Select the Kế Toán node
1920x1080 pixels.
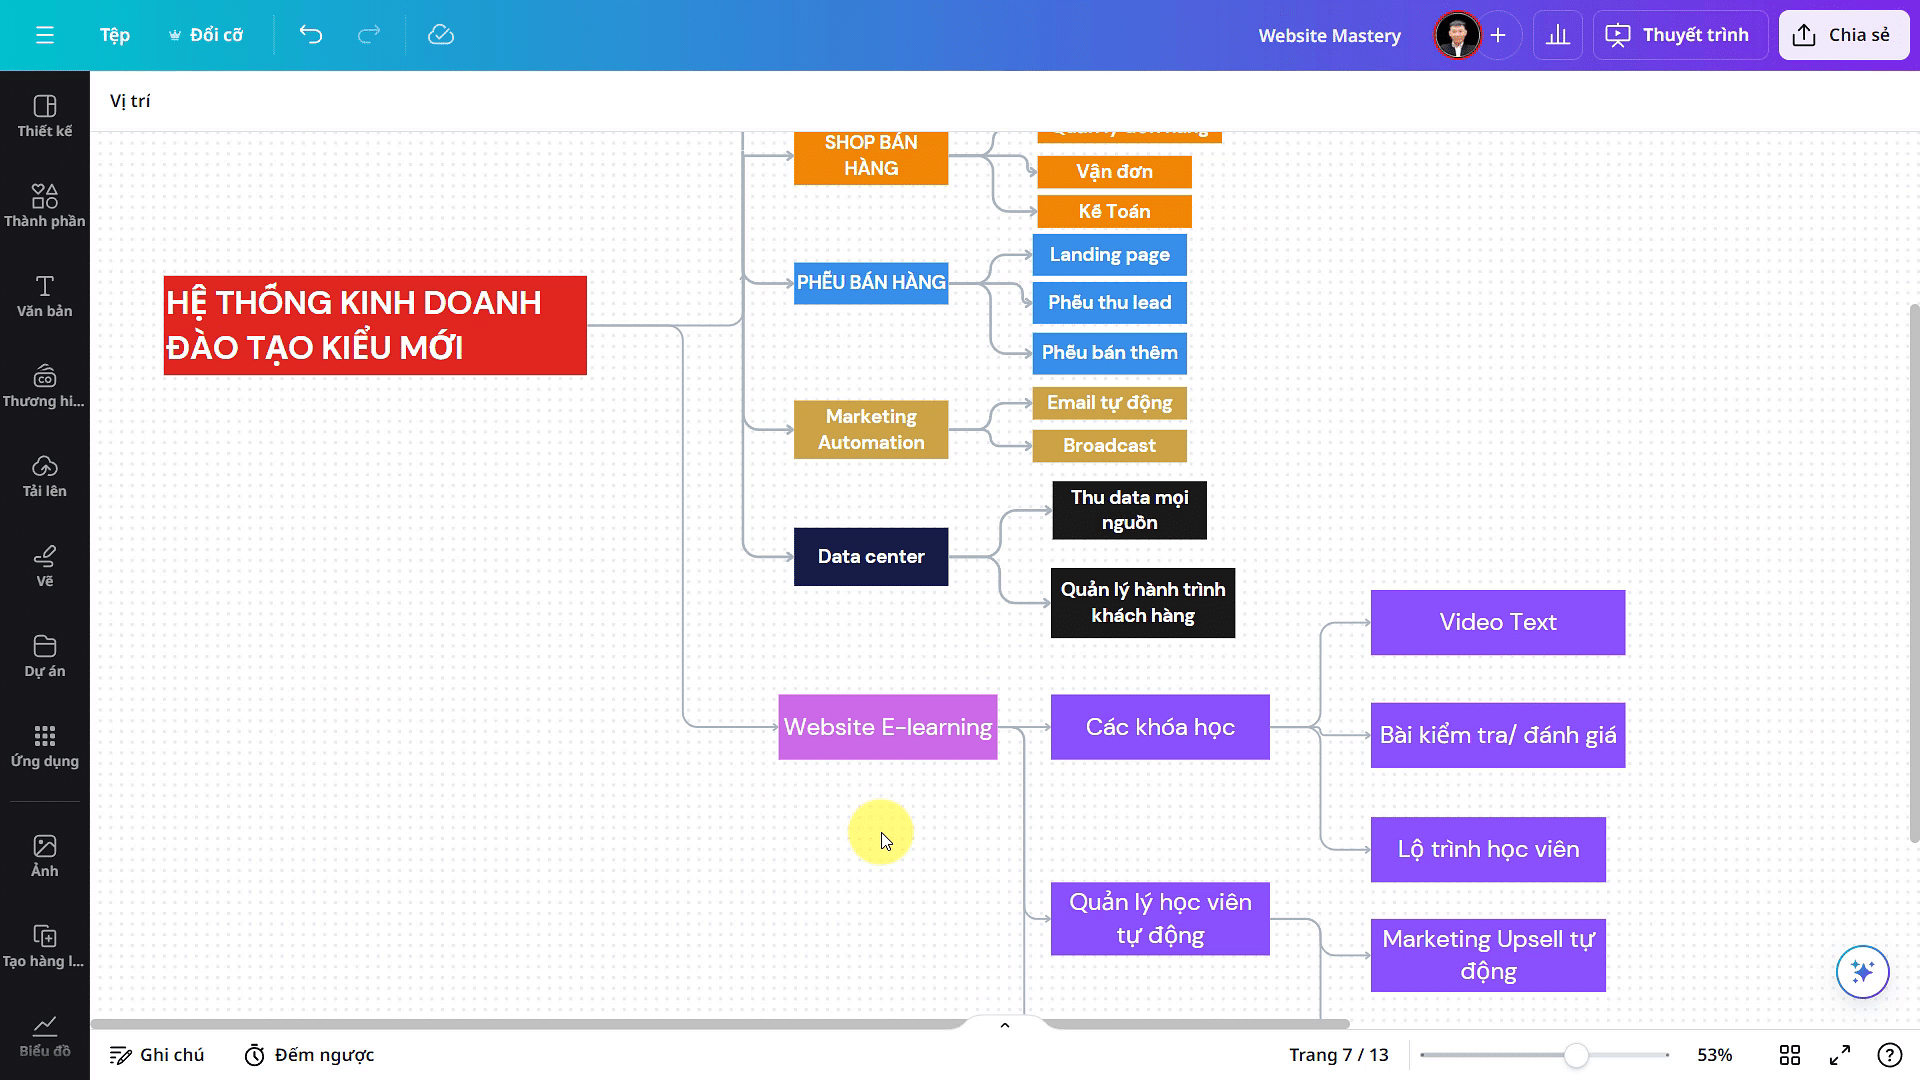point(1114,212)
